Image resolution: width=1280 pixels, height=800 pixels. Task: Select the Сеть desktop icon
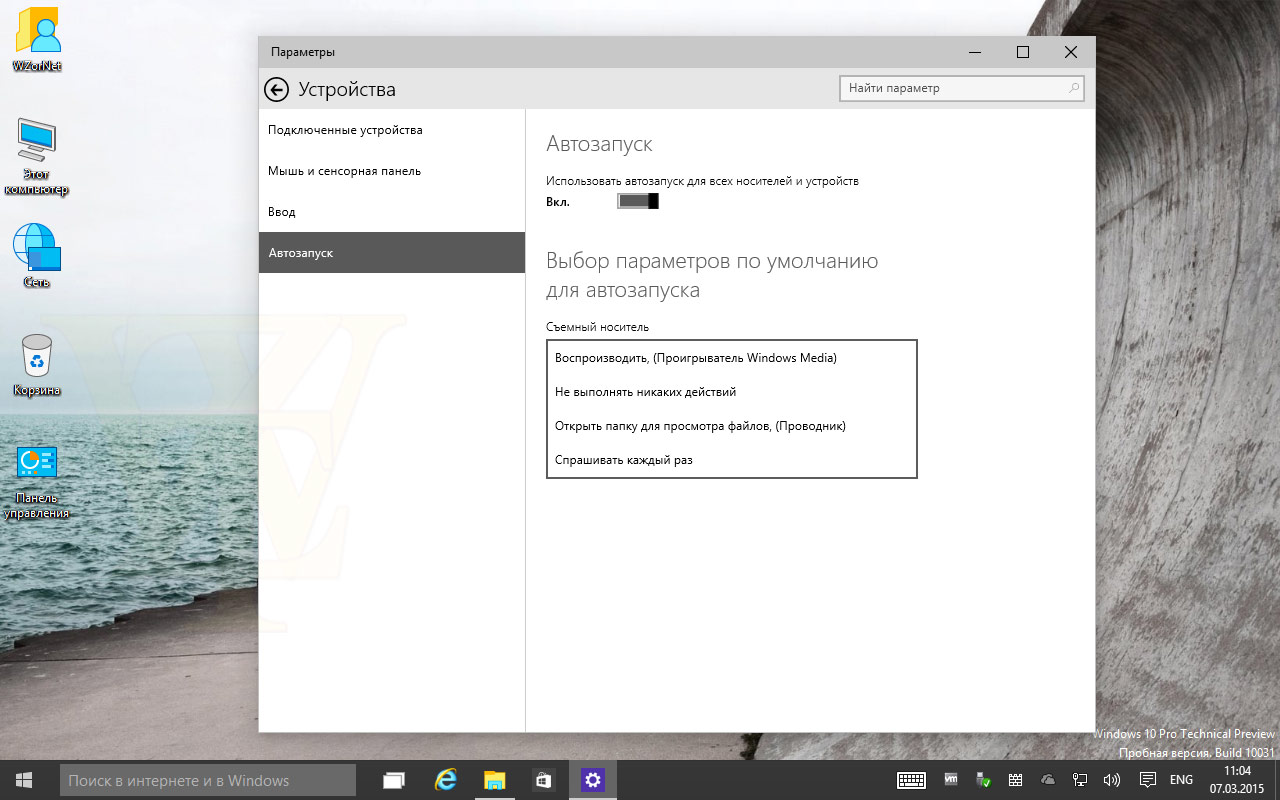[37, 255]
